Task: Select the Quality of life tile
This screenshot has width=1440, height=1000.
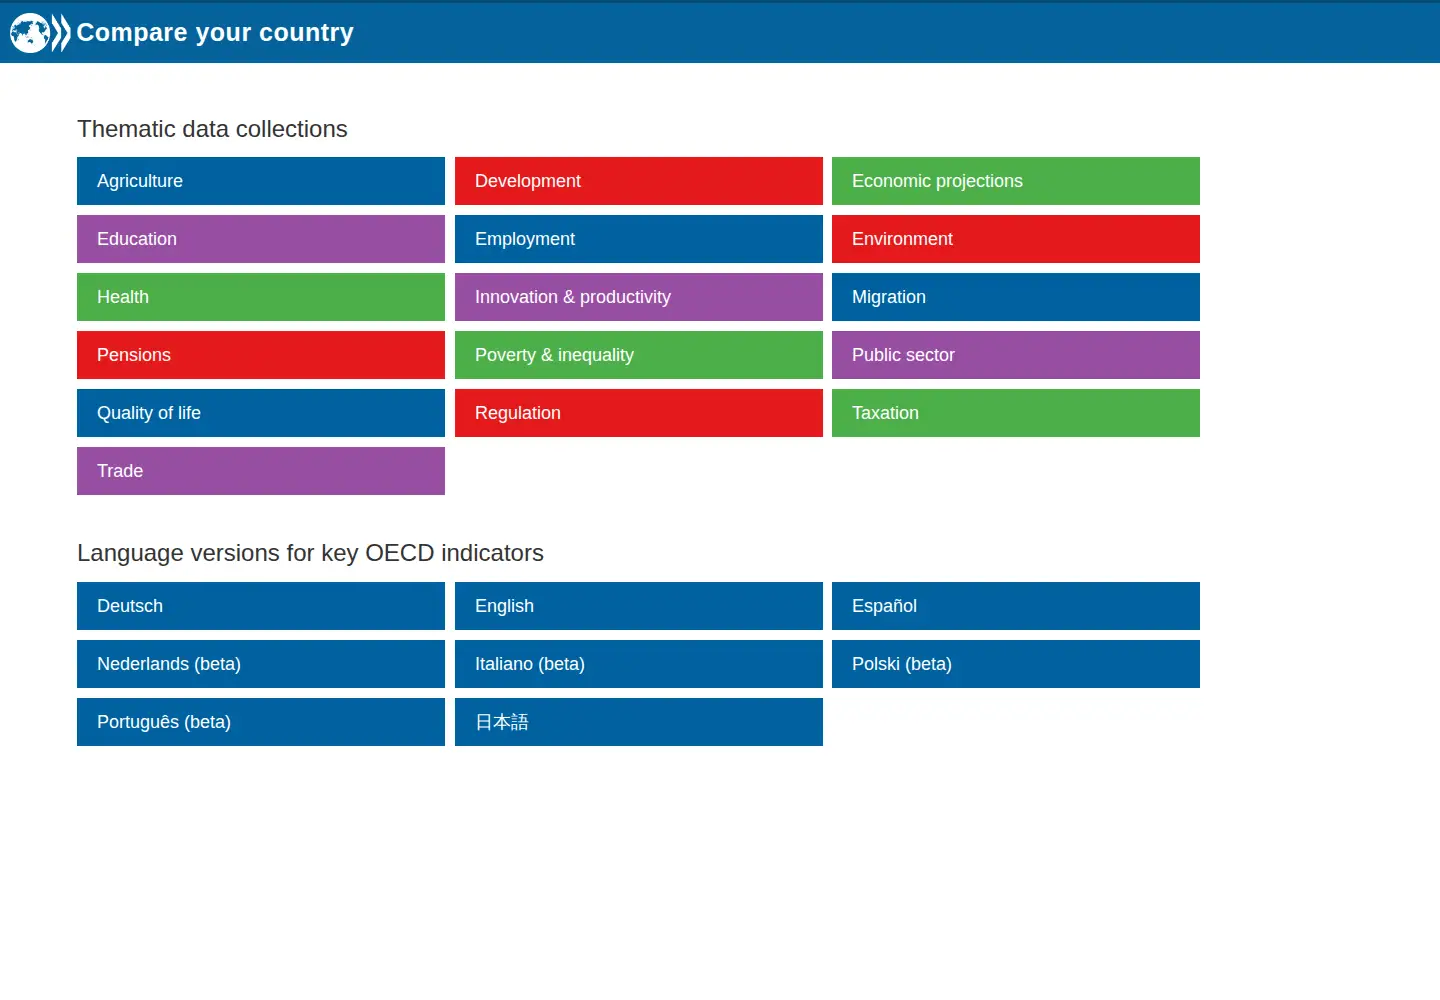Action: point(261,413)
